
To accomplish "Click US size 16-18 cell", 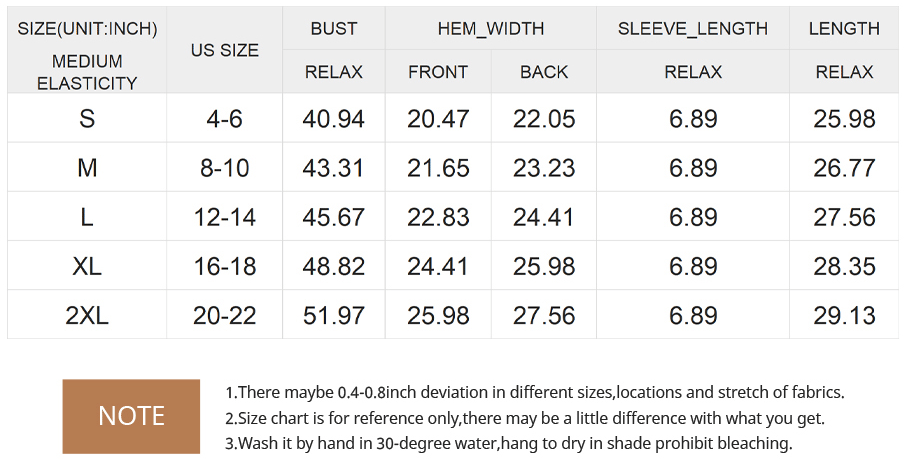I will pos(225,267).
